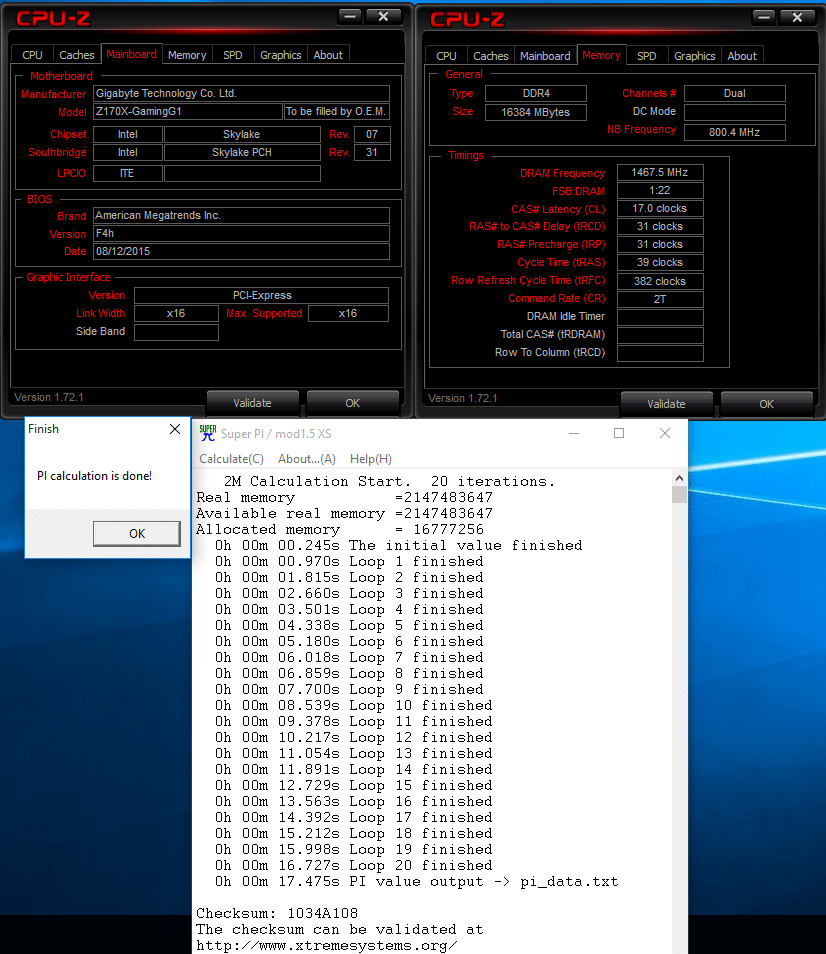Viewport: 826px width, 954px height.
Task: Click the Checksum: 1034A108 line
Action: pyautogui.click(x=277, y=913)
